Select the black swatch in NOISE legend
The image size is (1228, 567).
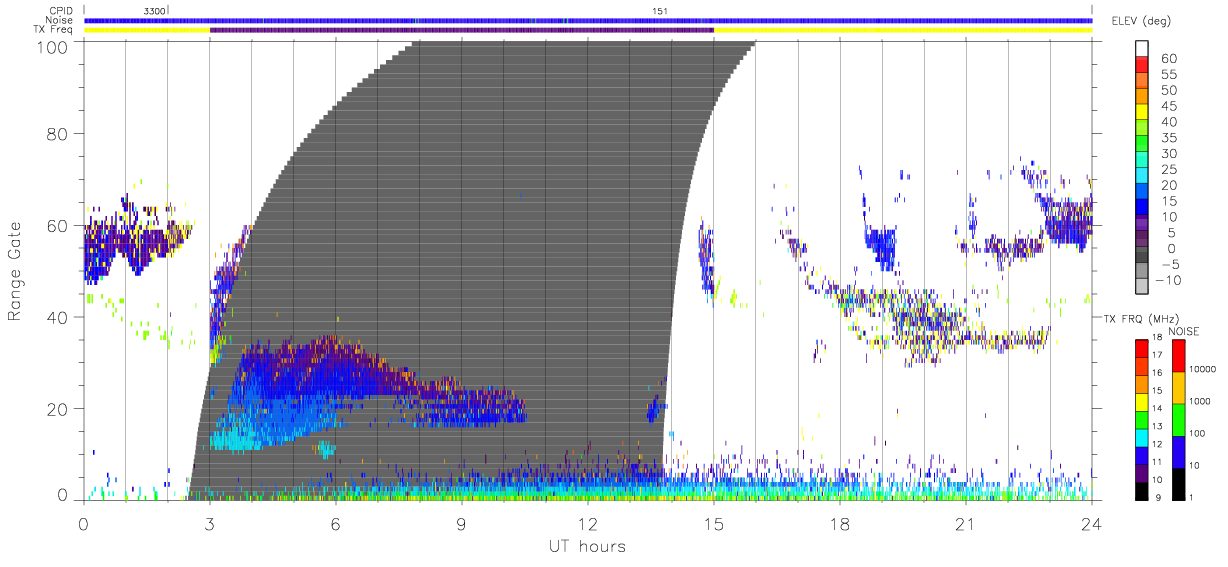click(x=1179, y=482)
